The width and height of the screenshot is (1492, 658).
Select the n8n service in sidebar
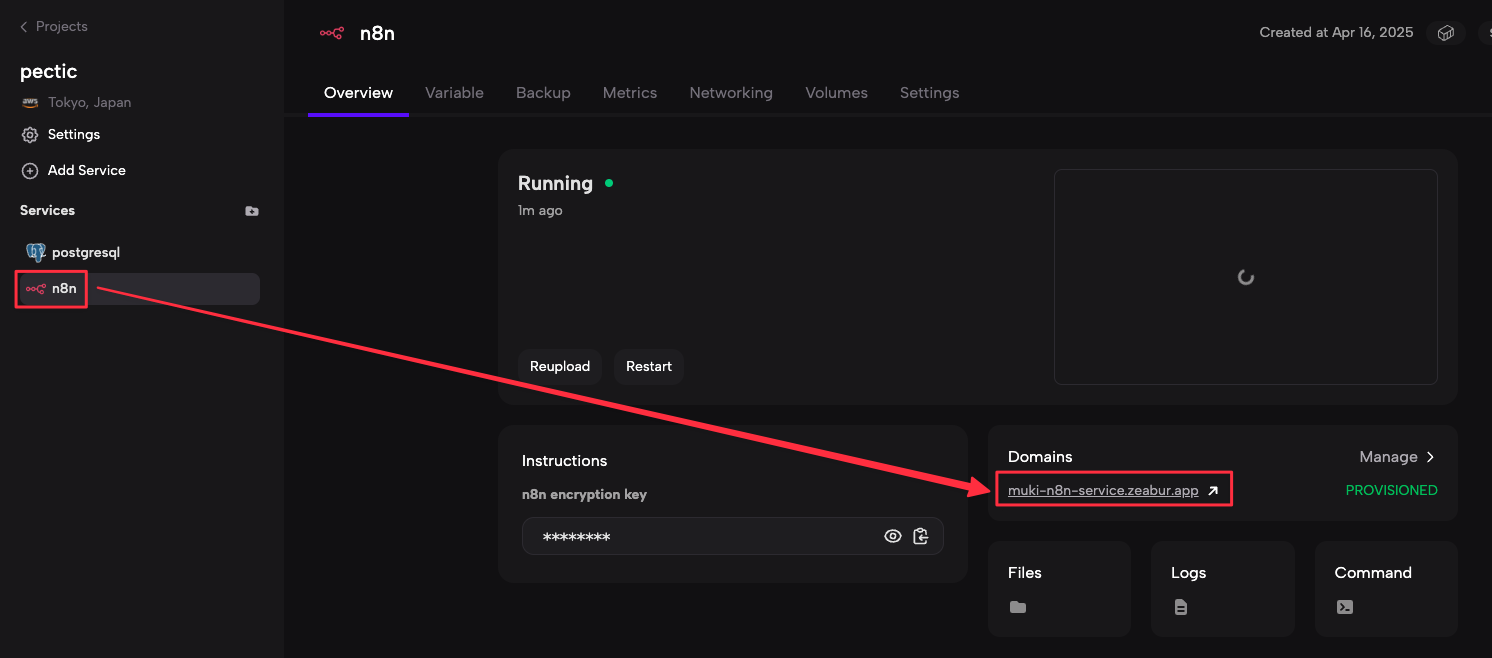pyautogui.click(x=64, y=289)
